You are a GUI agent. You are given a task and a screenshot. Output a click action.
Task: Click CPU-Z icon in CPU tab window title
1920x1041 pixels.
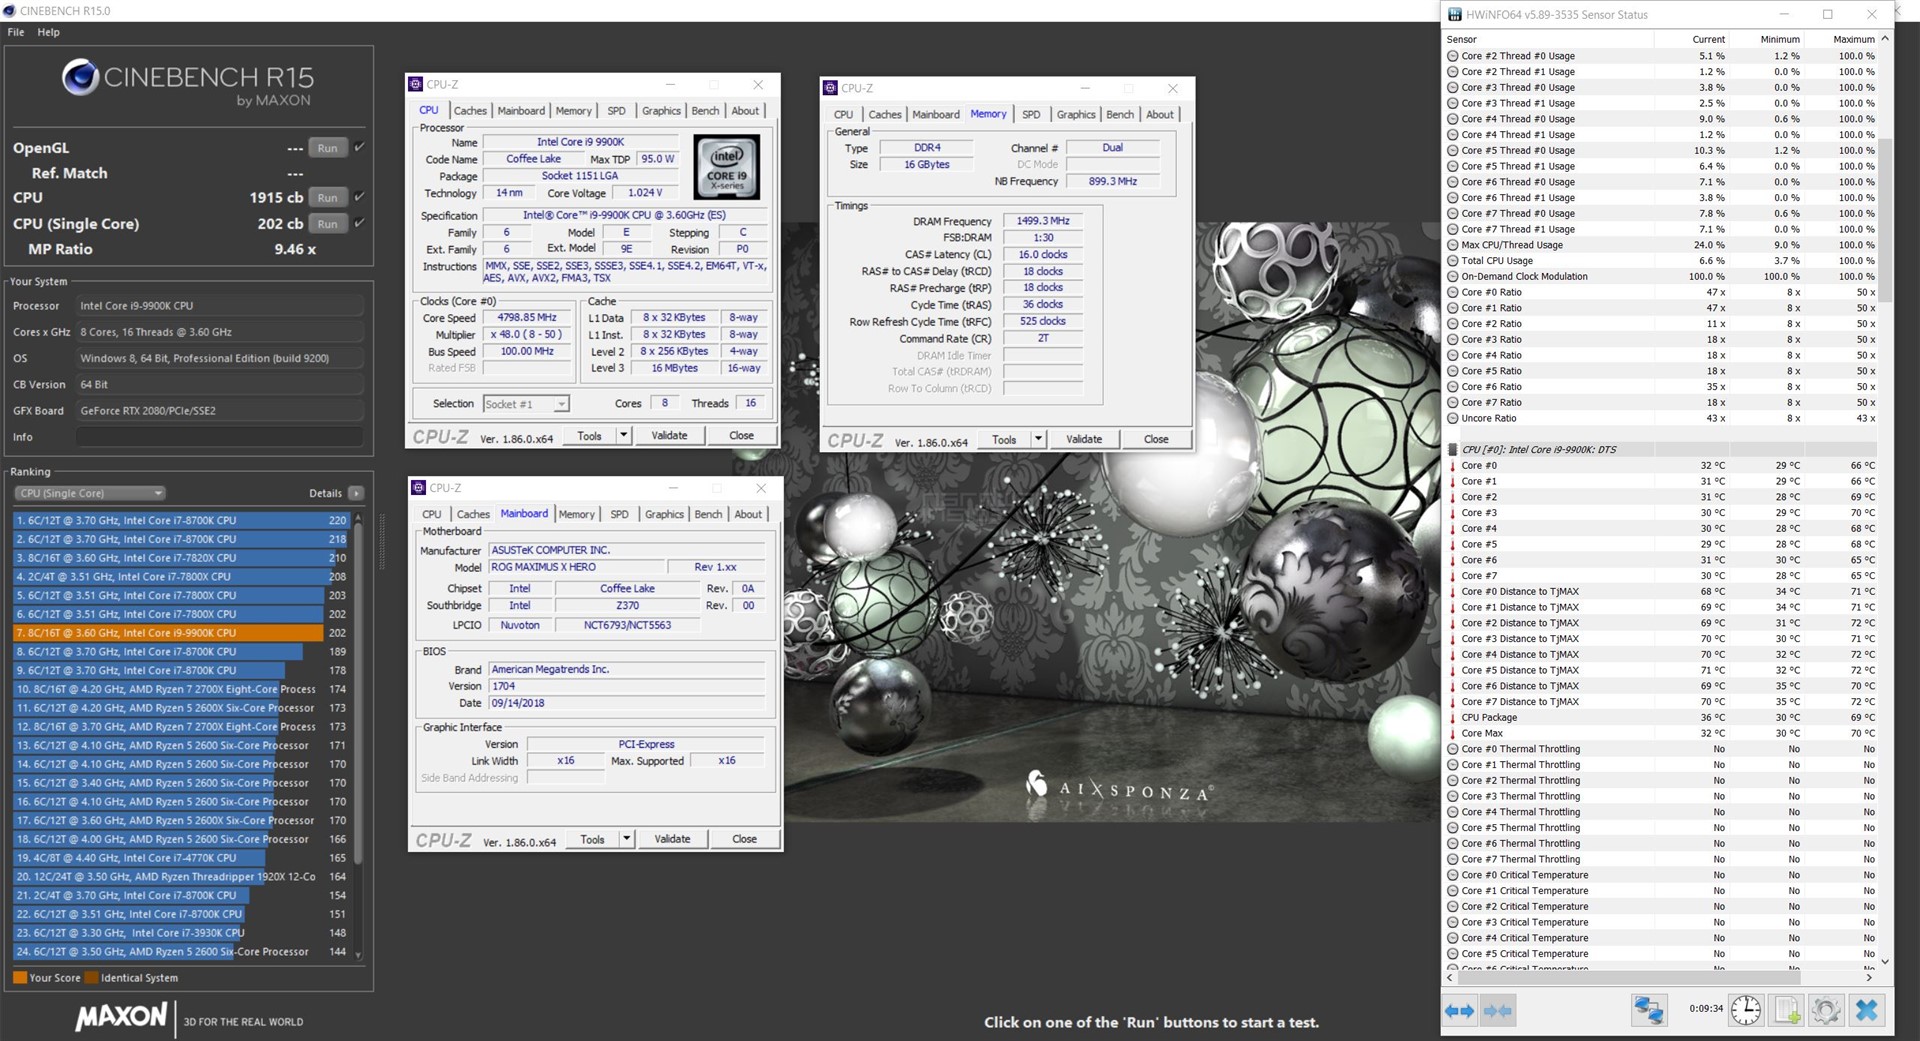pyautogui.click(x=416, y=85)
